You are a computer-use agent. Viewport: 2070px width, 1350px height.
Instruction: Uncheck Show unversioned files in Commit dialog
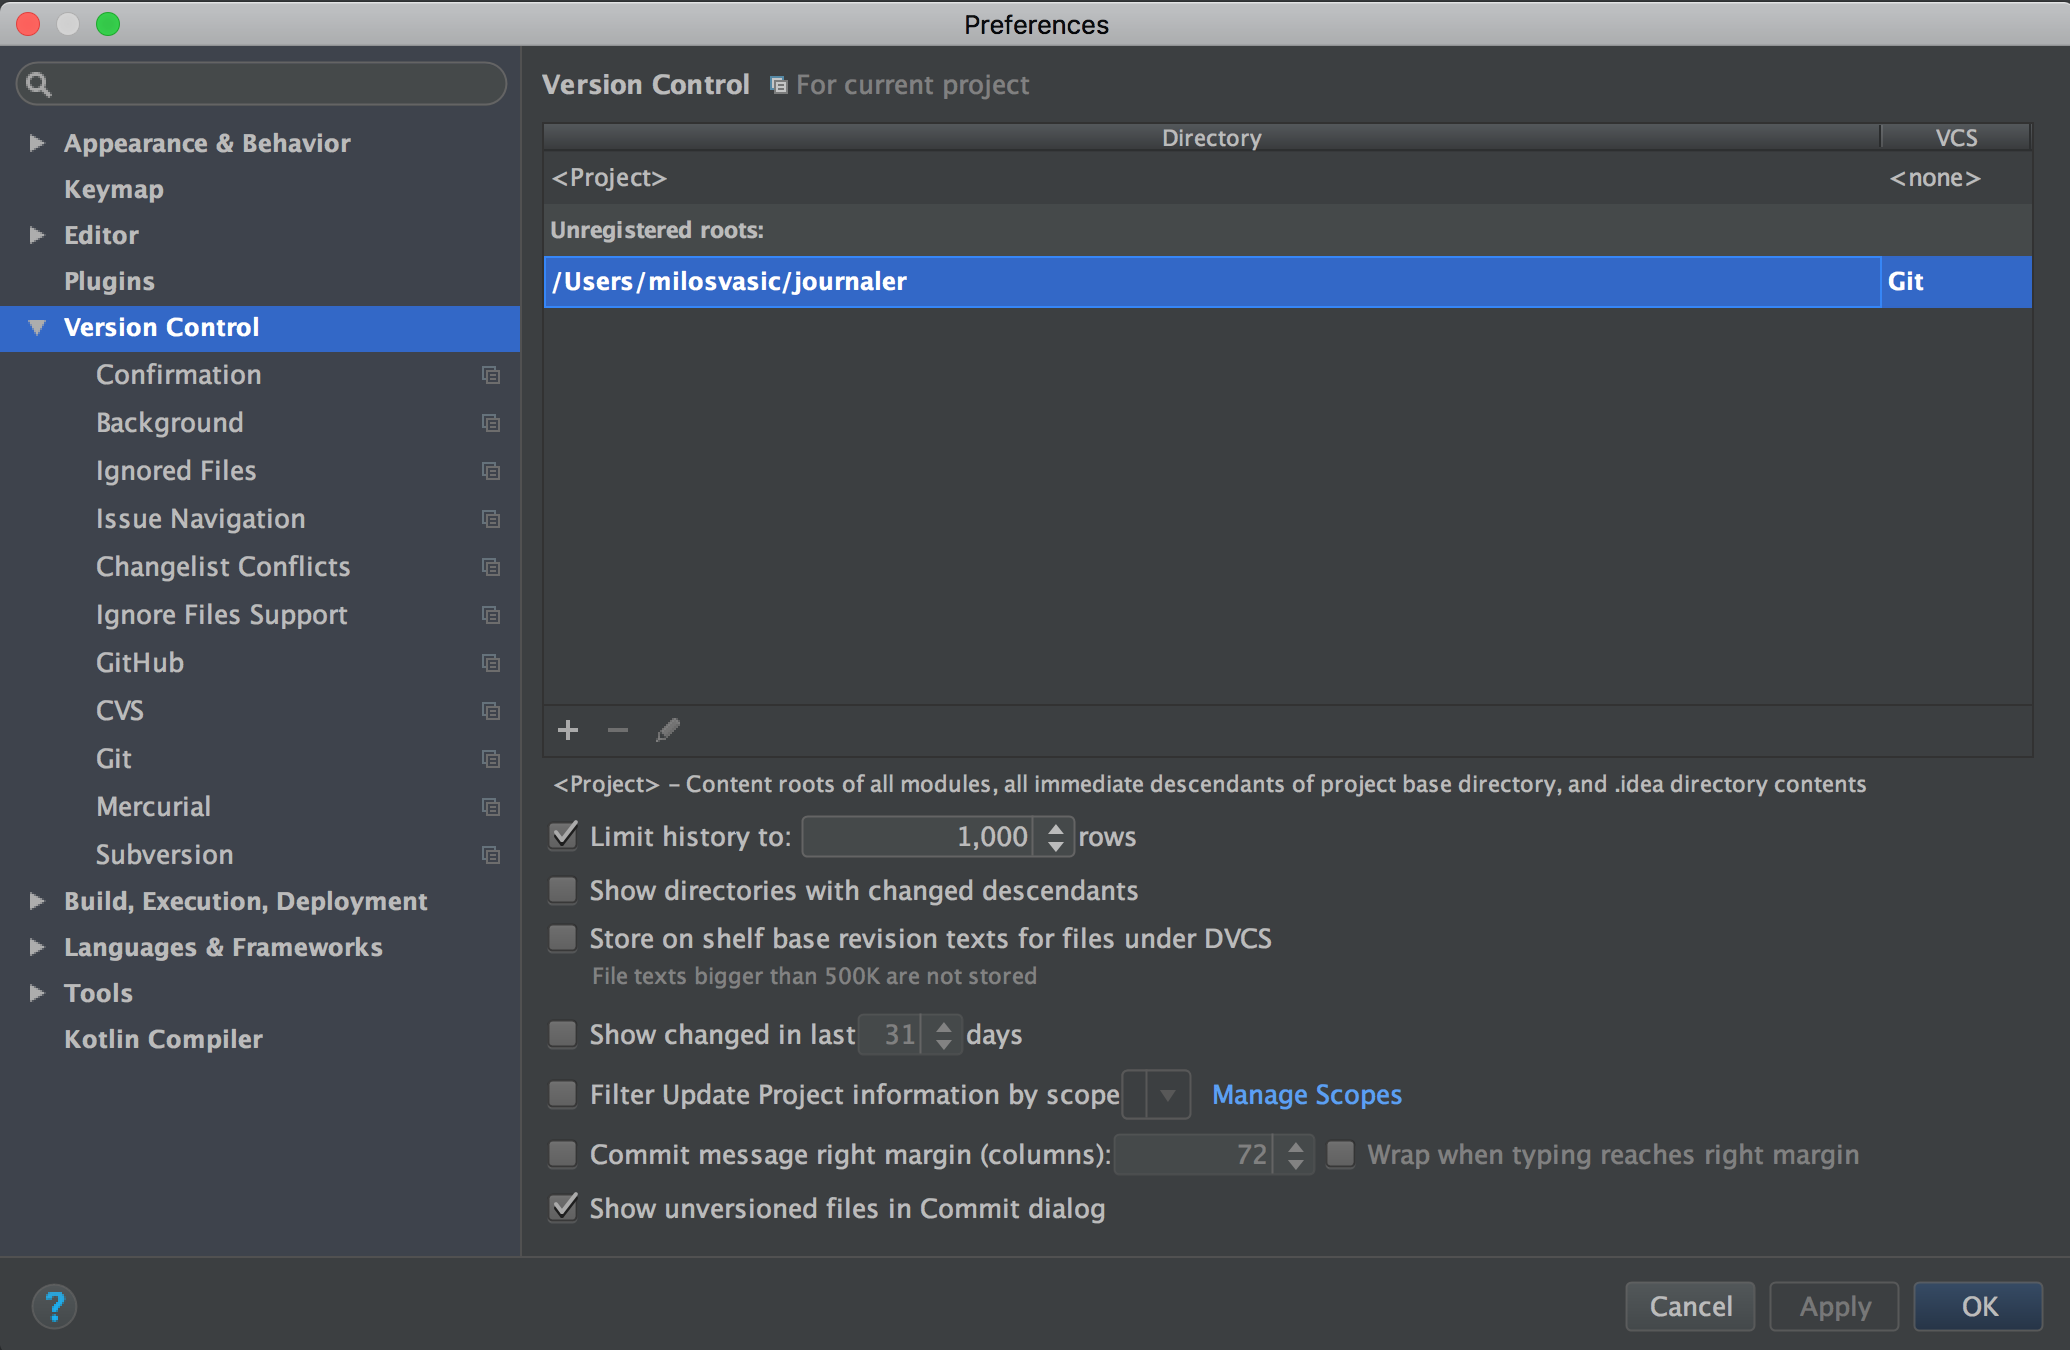[x=564, y=1208]
